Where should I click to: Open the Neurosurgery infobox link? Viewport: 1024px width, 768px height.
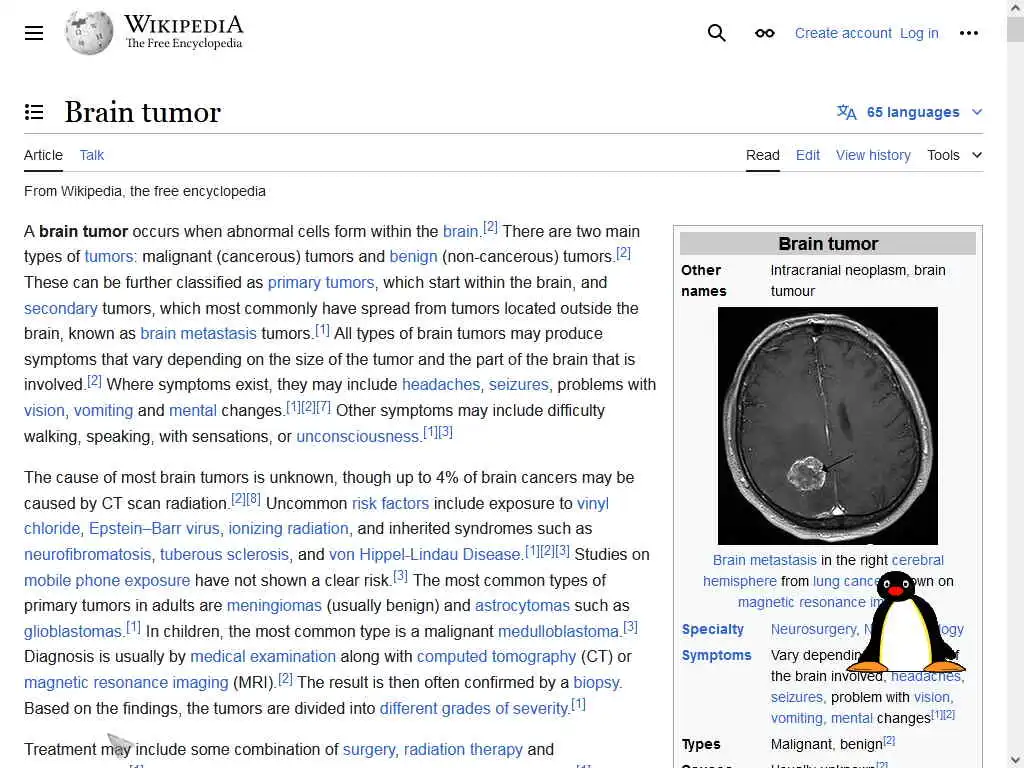[813, 630]
